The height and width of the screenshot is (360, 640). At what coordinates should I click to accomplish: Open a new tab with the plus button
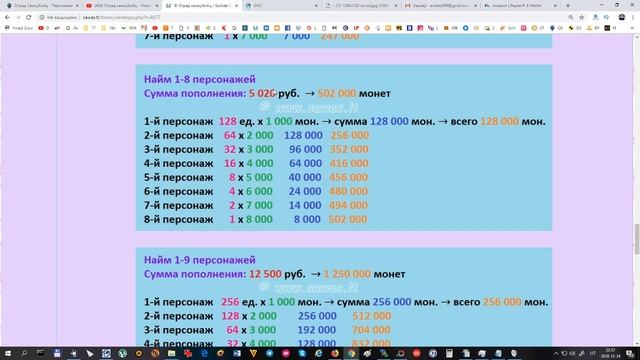pos(567,6)
